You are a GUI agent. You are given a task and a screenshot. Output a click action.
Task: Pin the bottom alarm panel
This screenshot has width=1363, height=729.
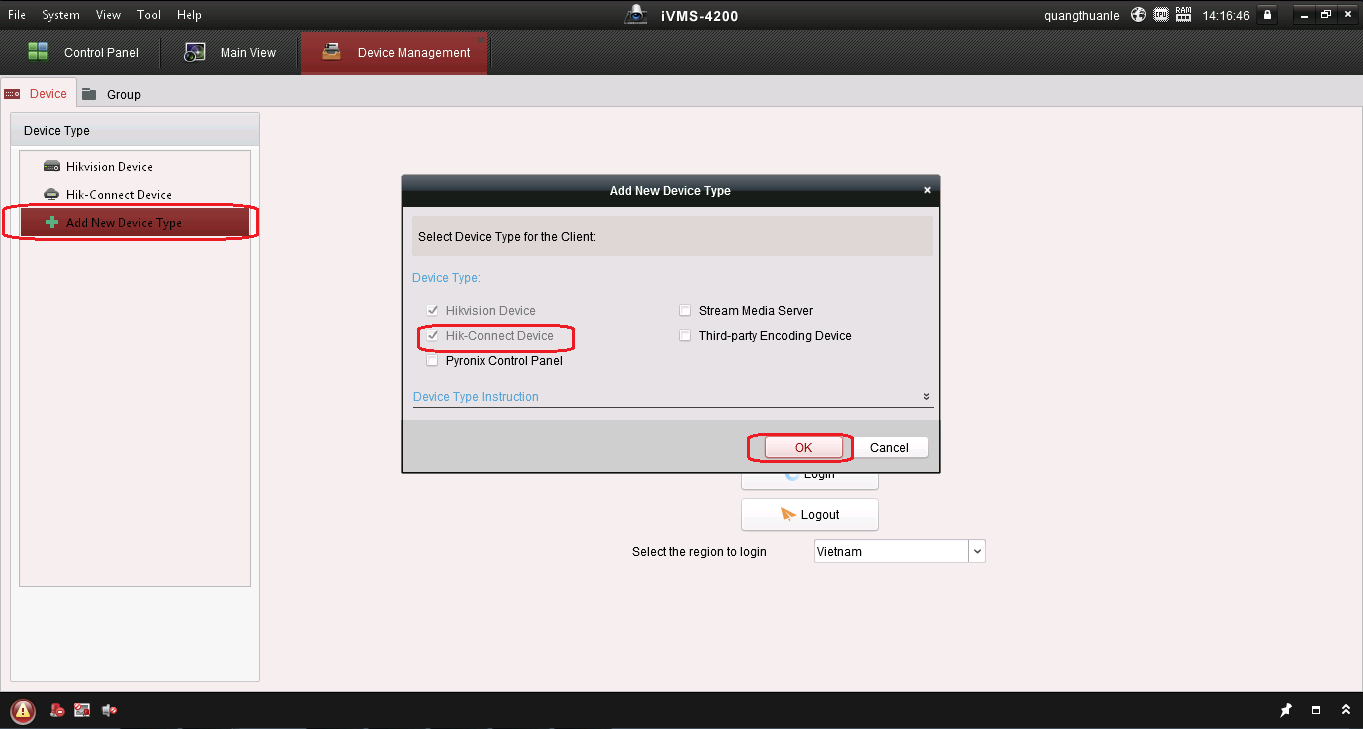1286,710
